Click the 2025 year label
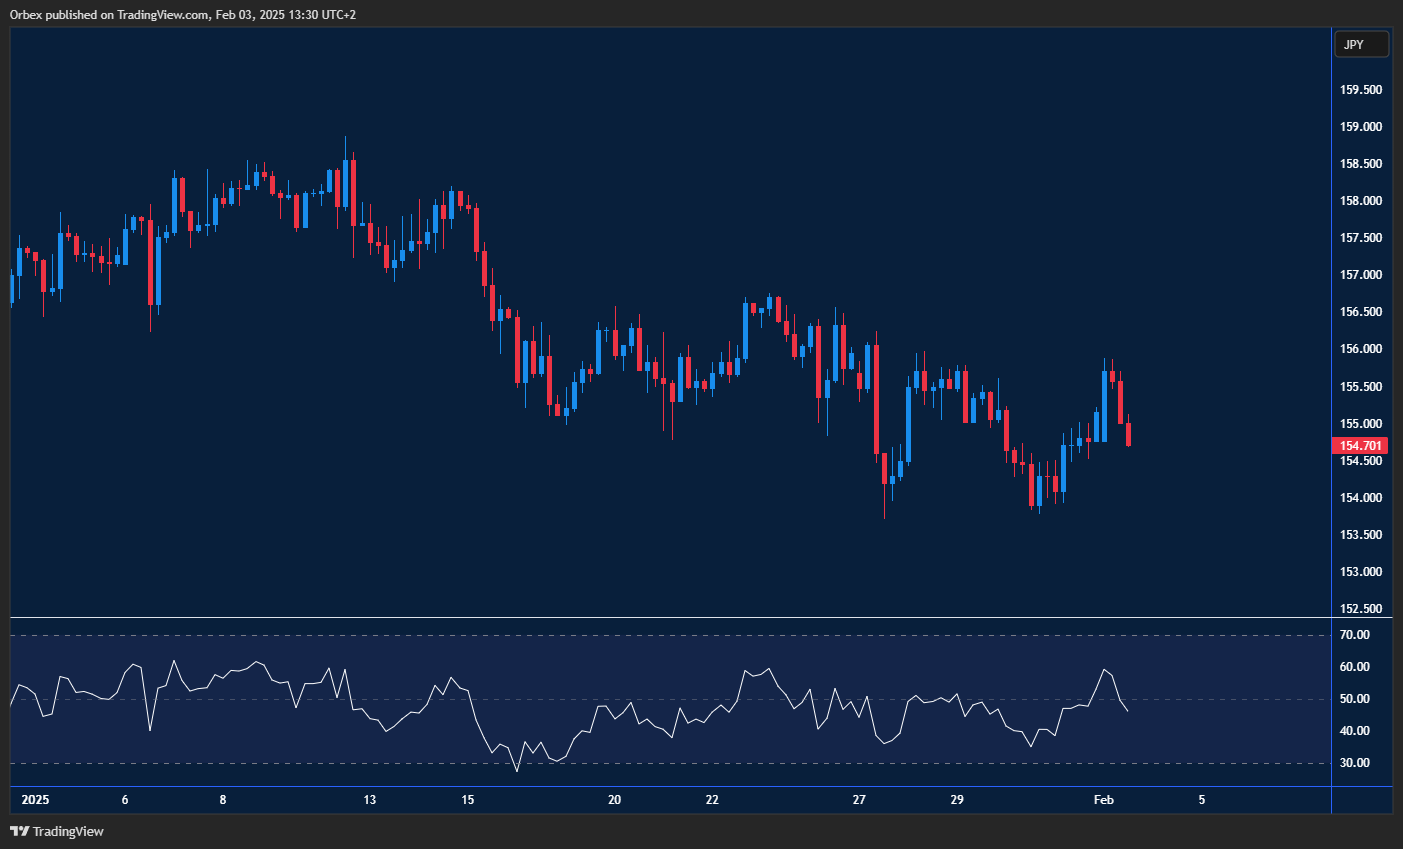Screen dimensions: 1403x849 [x=36, y=800]
